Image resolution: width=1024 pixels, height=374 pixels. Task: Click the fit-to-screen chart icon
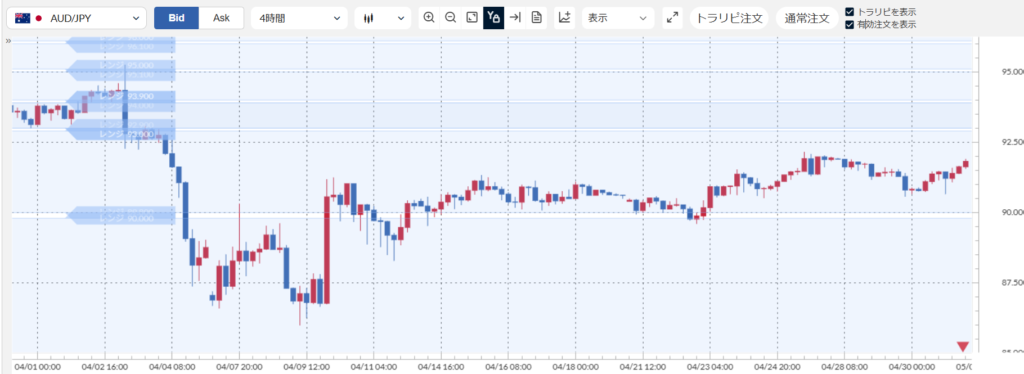click(x=472, y=18)
